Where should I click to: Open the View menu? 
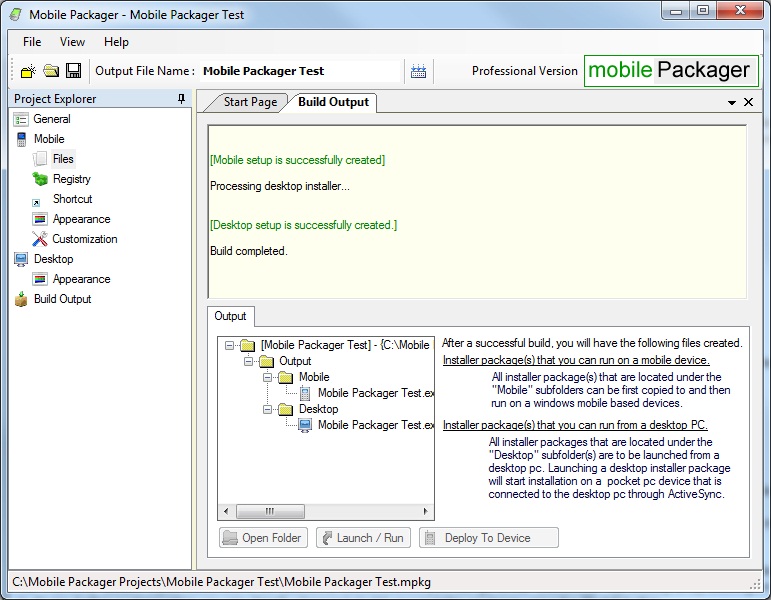coord(72,42)
